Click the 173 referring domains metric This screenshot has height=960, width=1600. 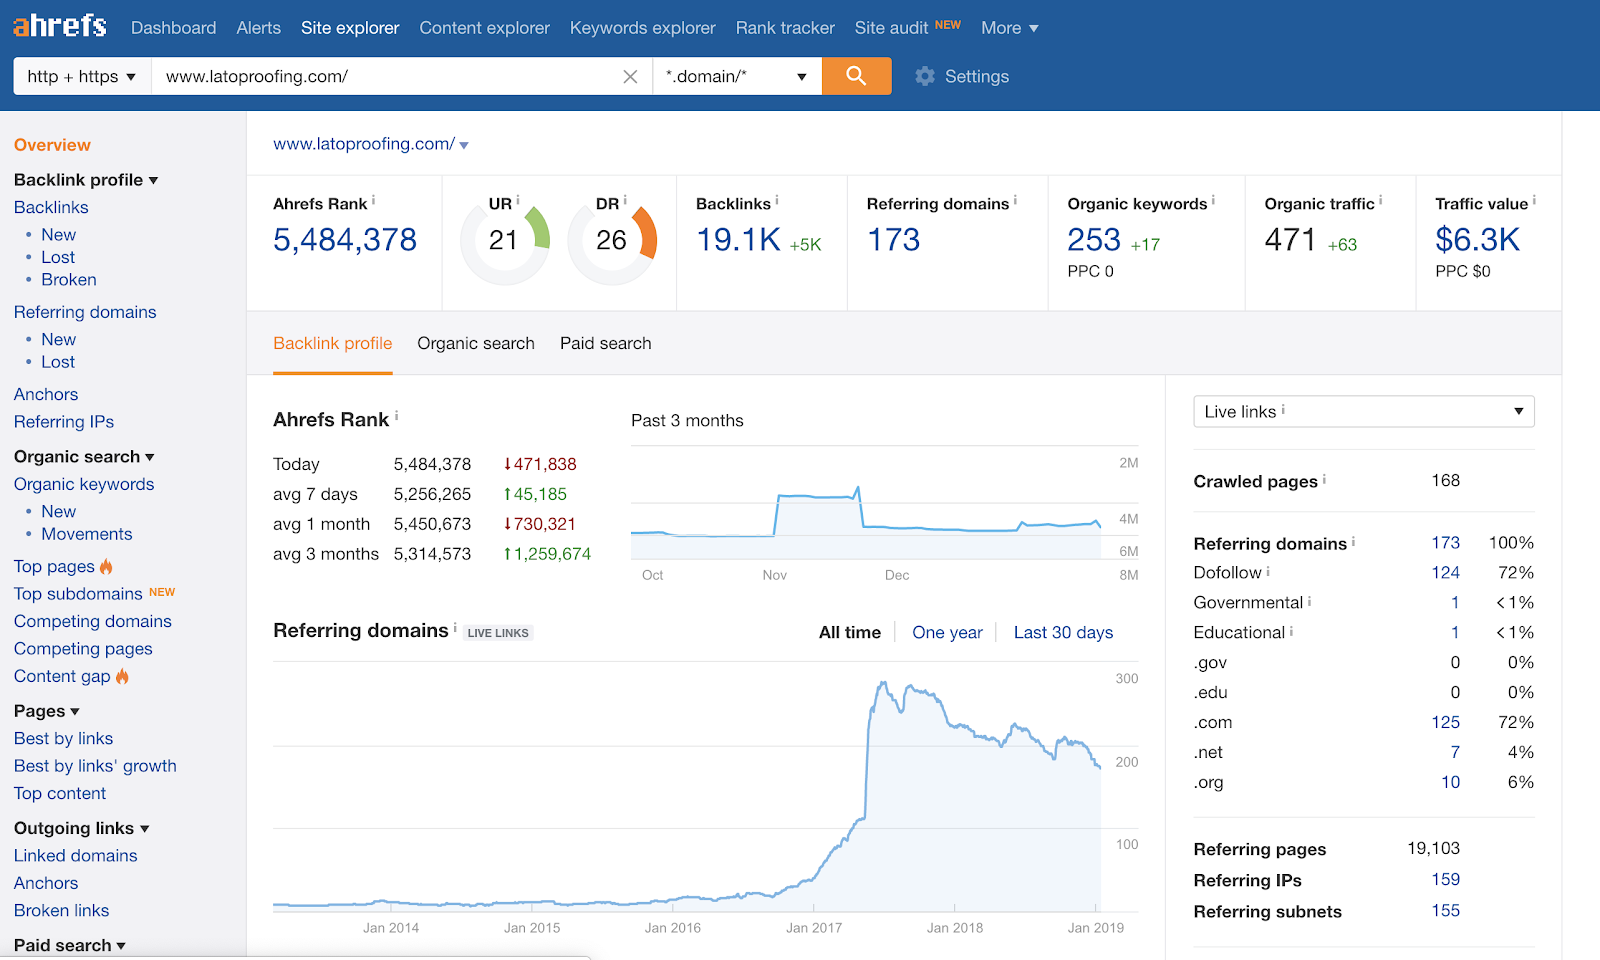(894, 240)
